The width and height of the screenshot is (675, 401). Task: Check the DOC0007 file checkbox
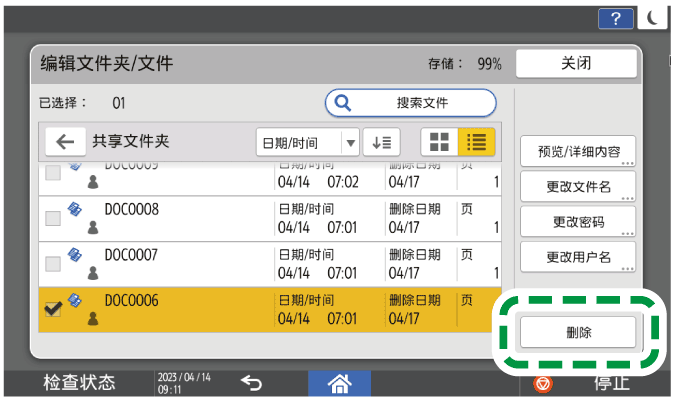54,264
